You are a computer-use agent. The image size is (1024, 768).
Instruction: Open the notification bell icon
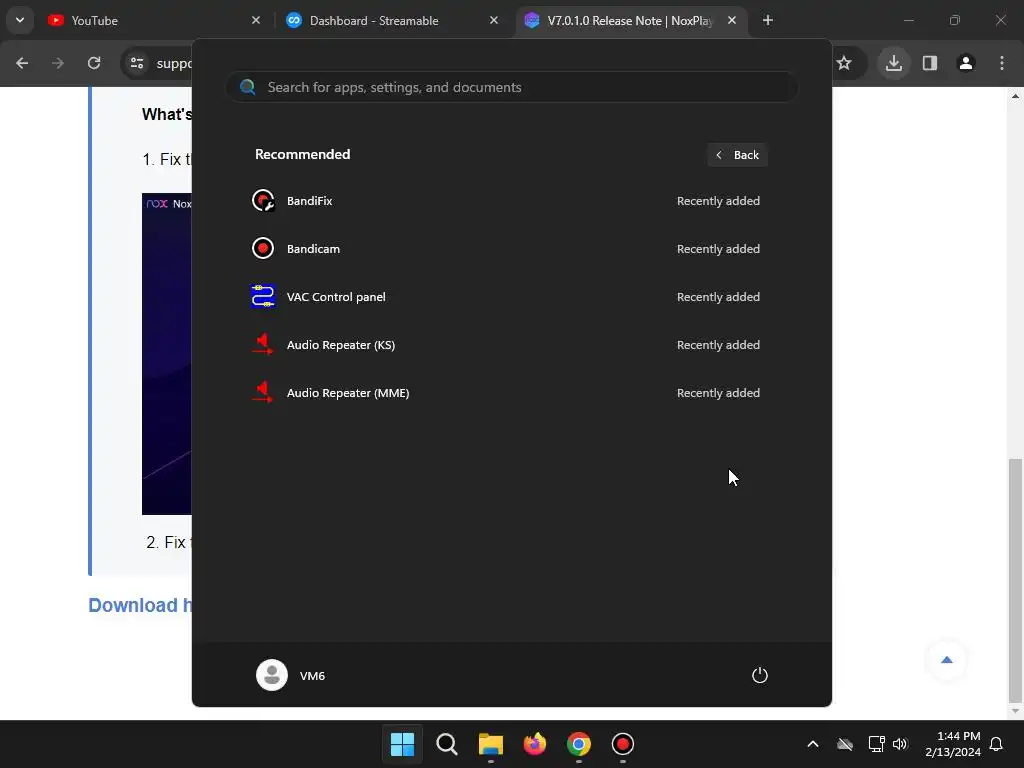(996, 744)
